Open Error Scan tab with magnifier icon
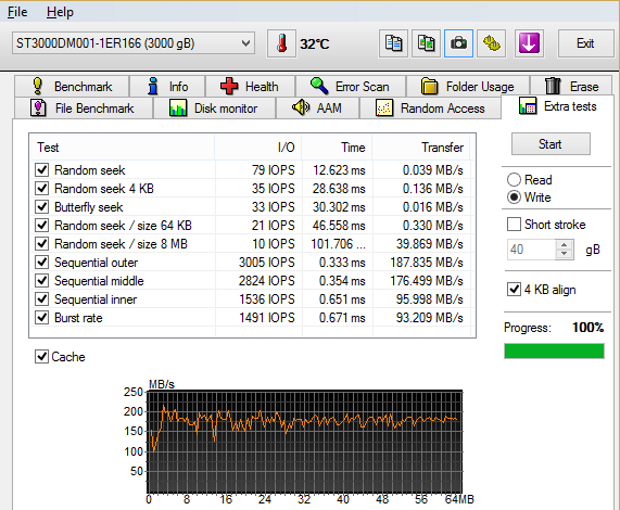The width and height of the screenshot is (620, 510). (x=349, y=86)
